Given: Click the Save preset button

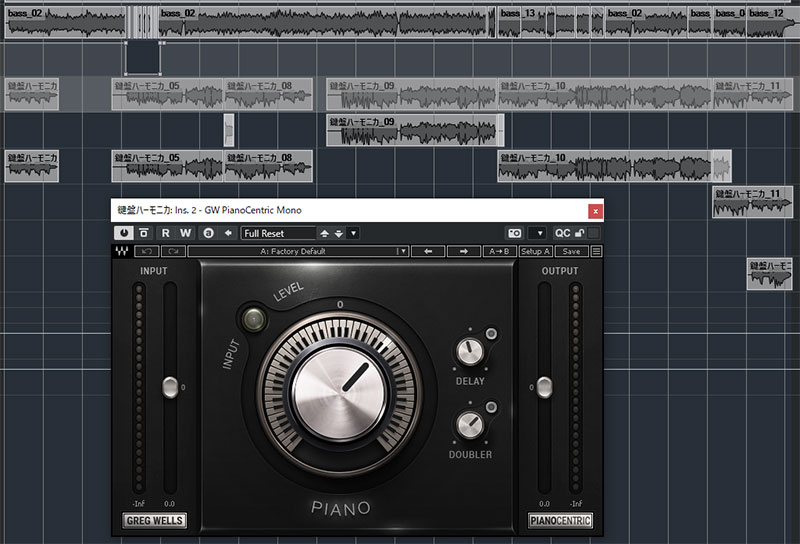Looking at the screenshot, I should pos(571,251).
